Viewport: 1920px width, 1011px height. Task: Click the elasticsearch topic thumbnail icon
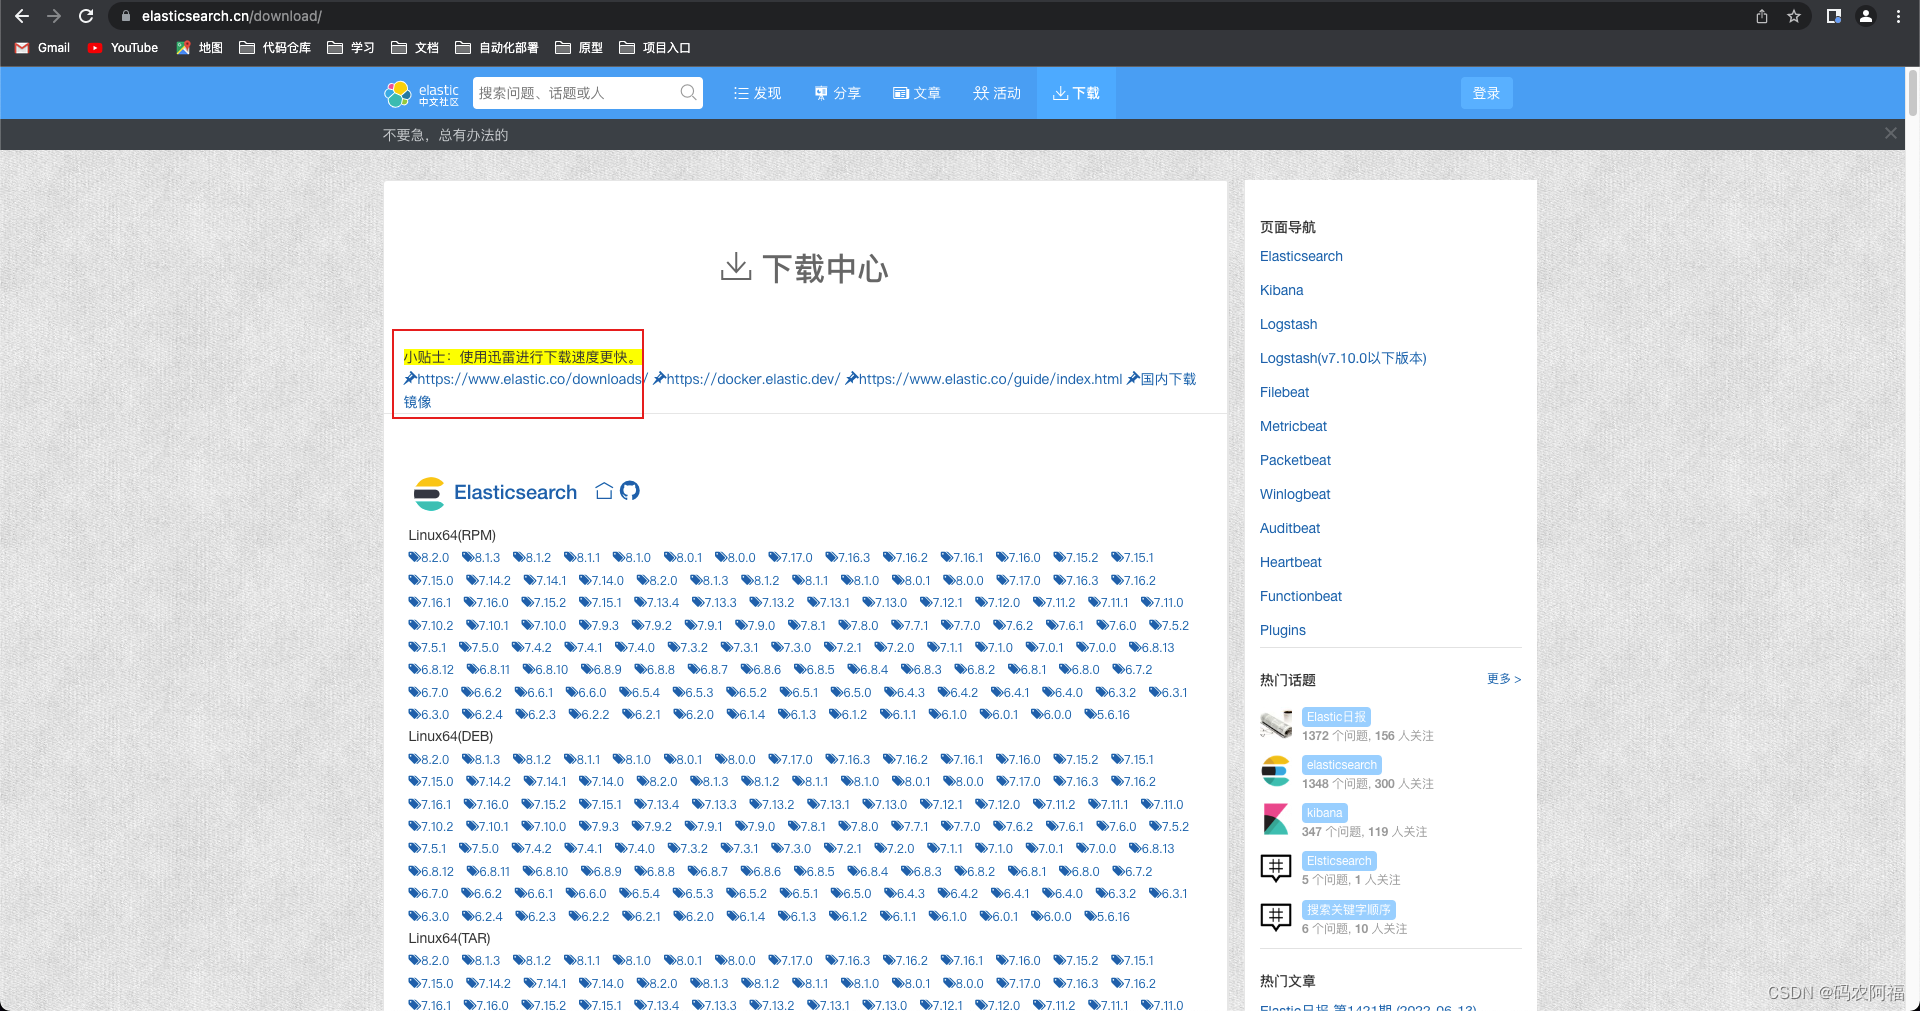(x=1276, y=772)
